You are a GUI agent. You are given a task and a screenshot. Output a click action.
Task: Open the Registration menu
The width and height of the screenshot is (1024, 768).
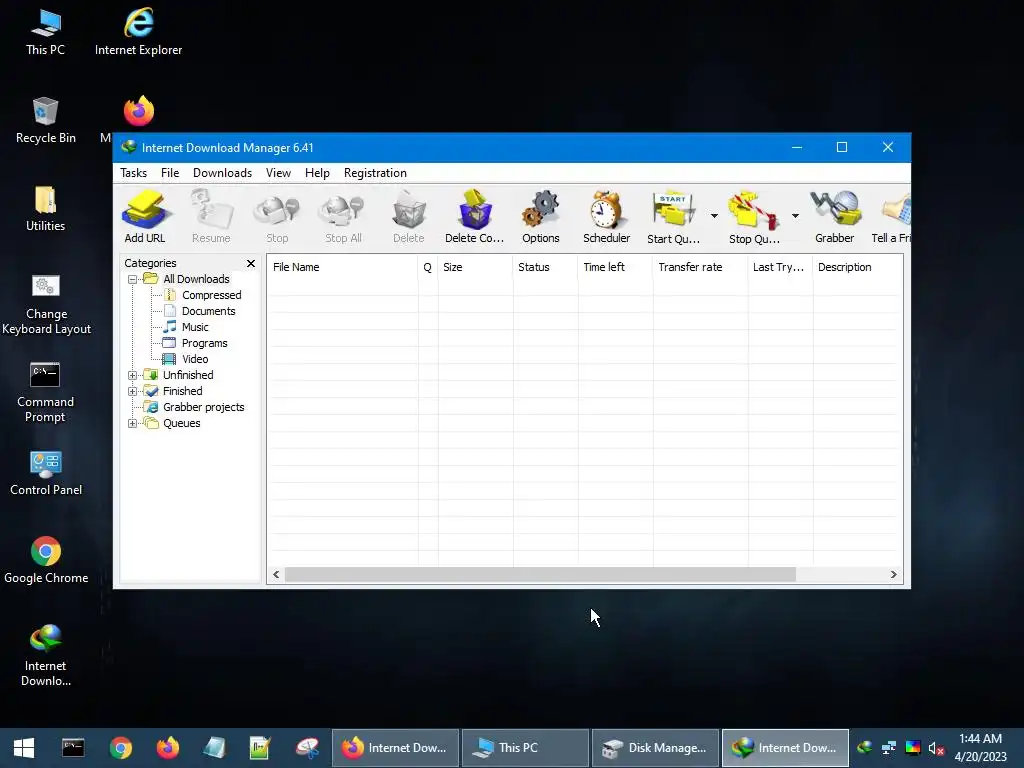(375, 173)
